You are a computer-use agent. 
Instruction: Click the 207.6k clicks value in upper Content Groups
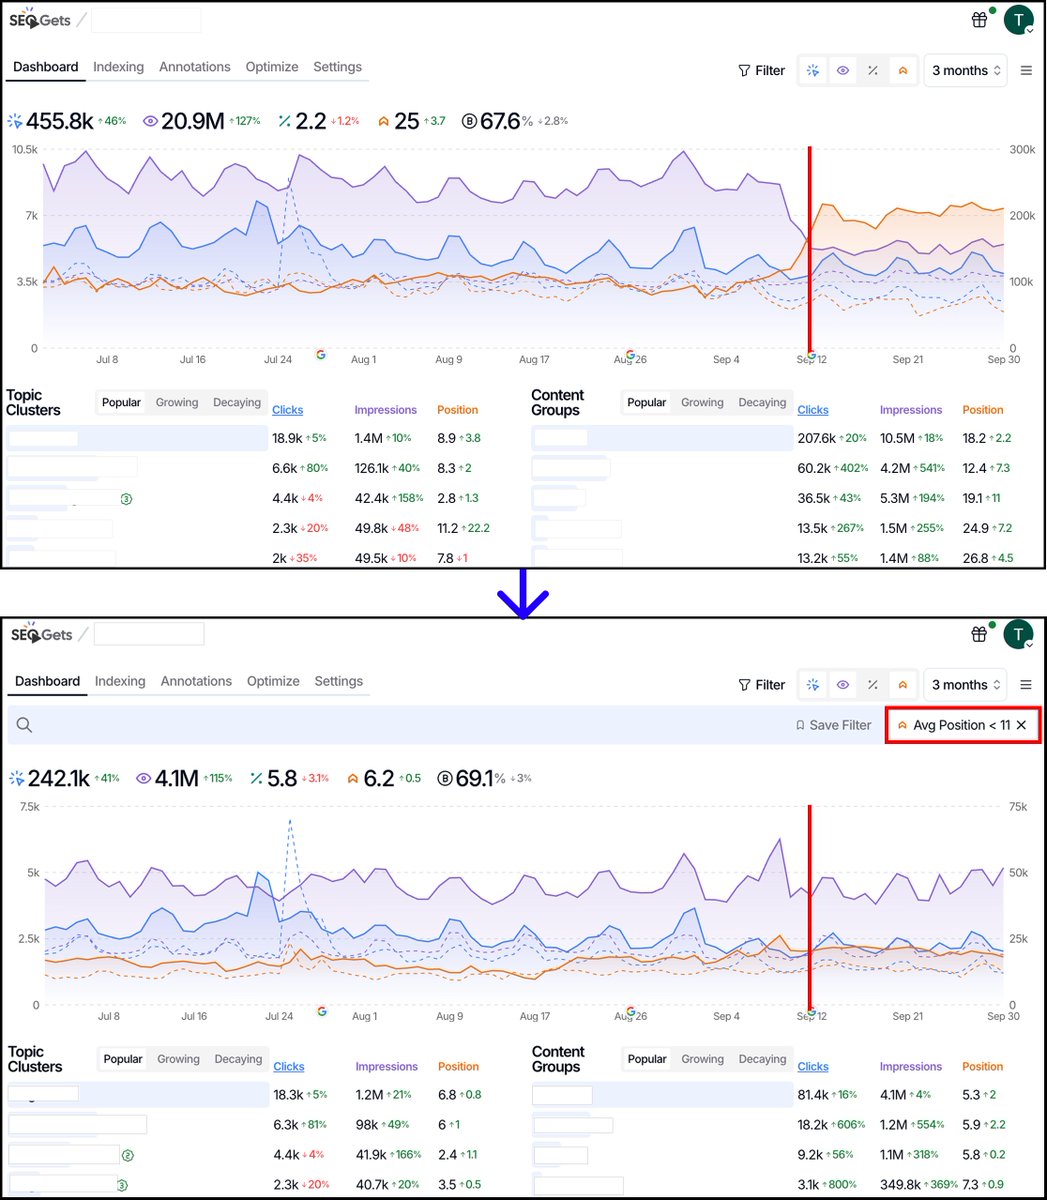coord(817,438)
